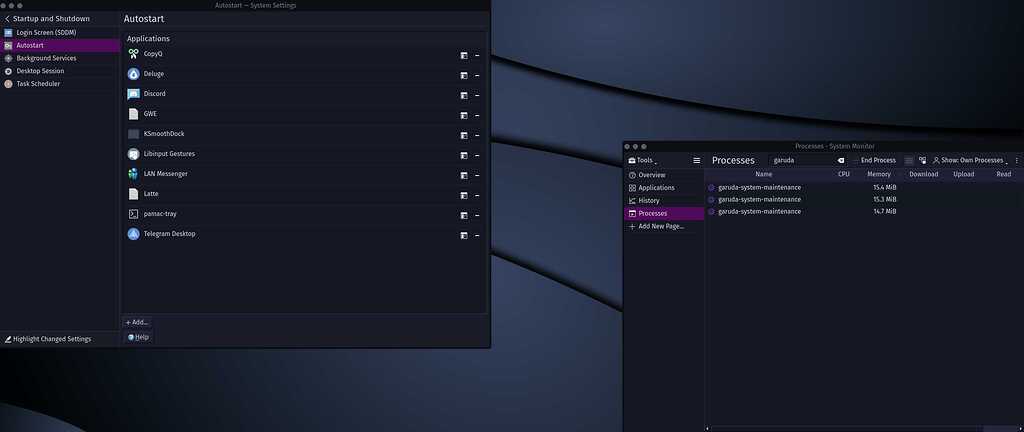Open properties icon for Telegram Desktop entry
Viewport: 1024px width, 432px height.
(464, 235)
